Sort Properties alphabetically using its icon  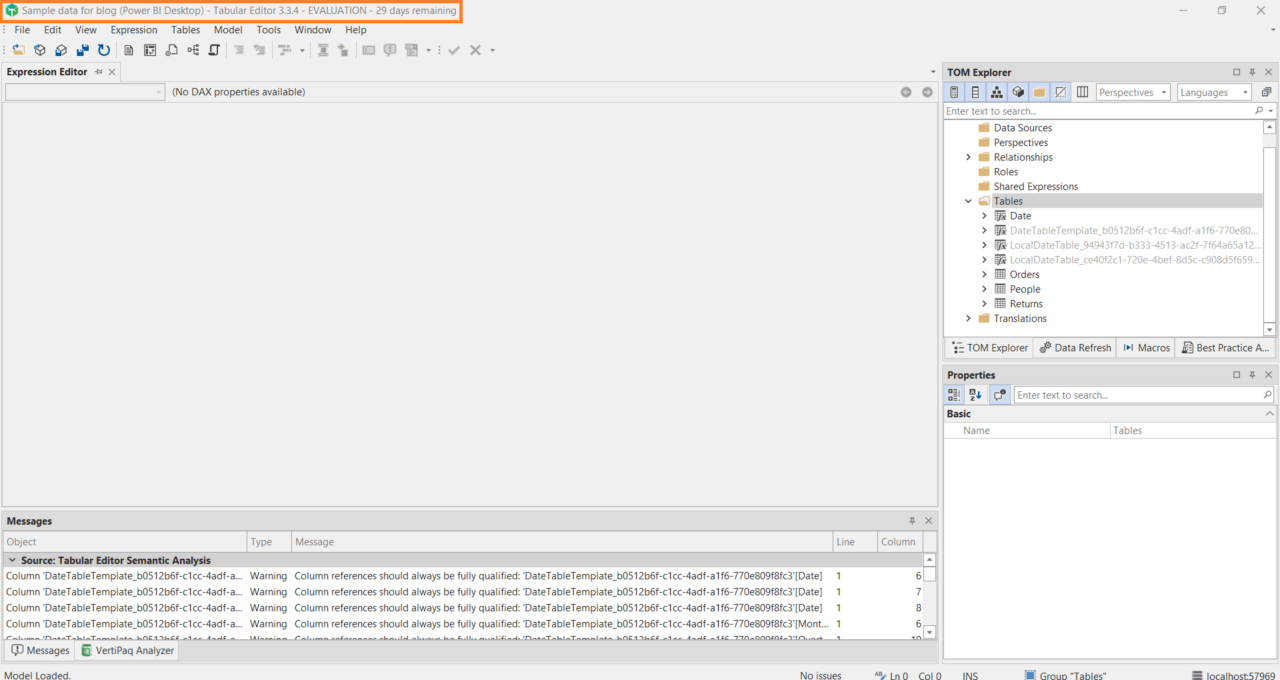tap(975, 394)
